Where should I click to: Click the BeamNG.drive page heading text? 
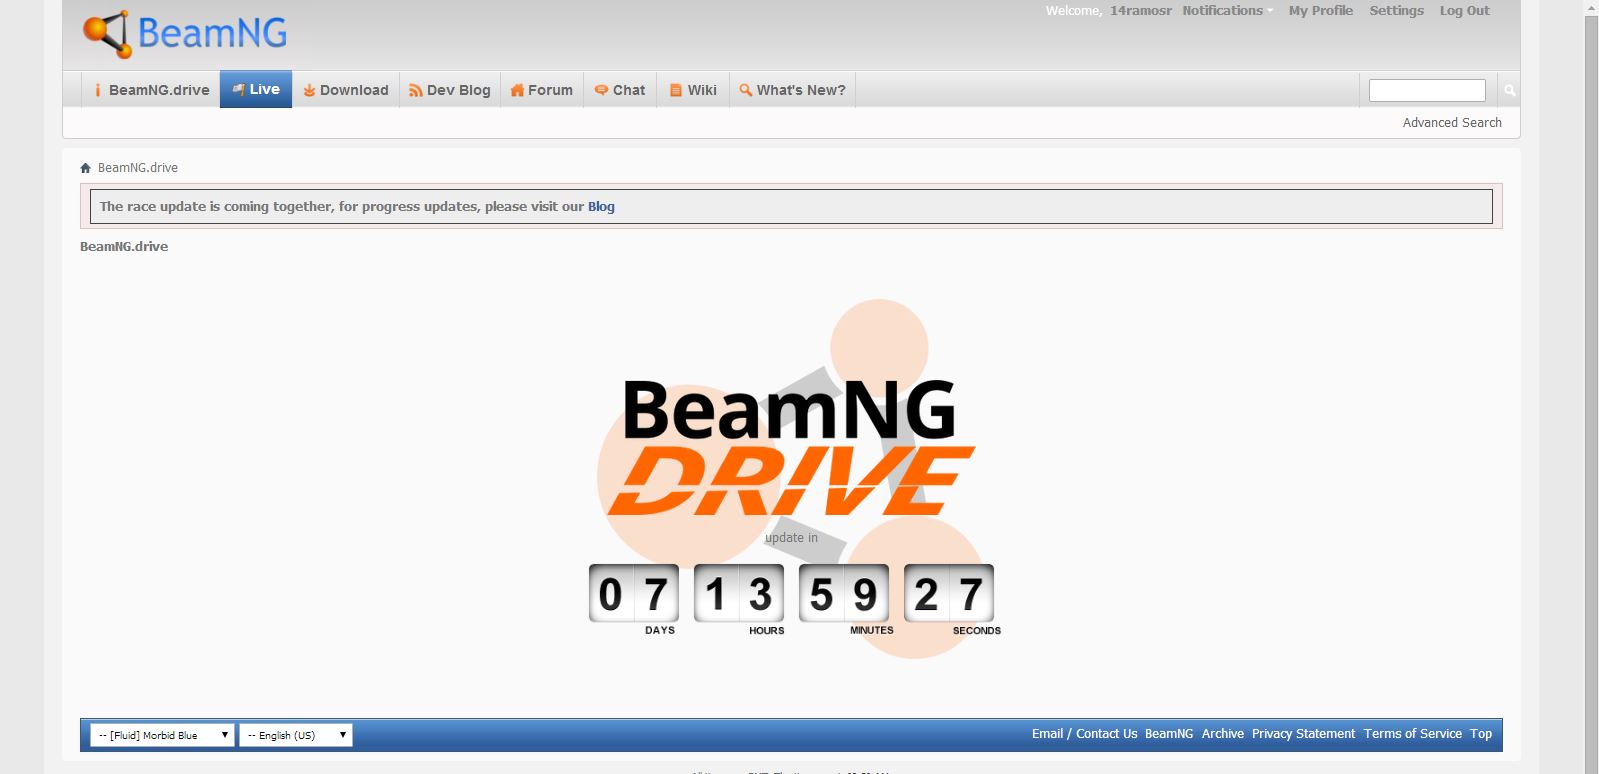124,247
